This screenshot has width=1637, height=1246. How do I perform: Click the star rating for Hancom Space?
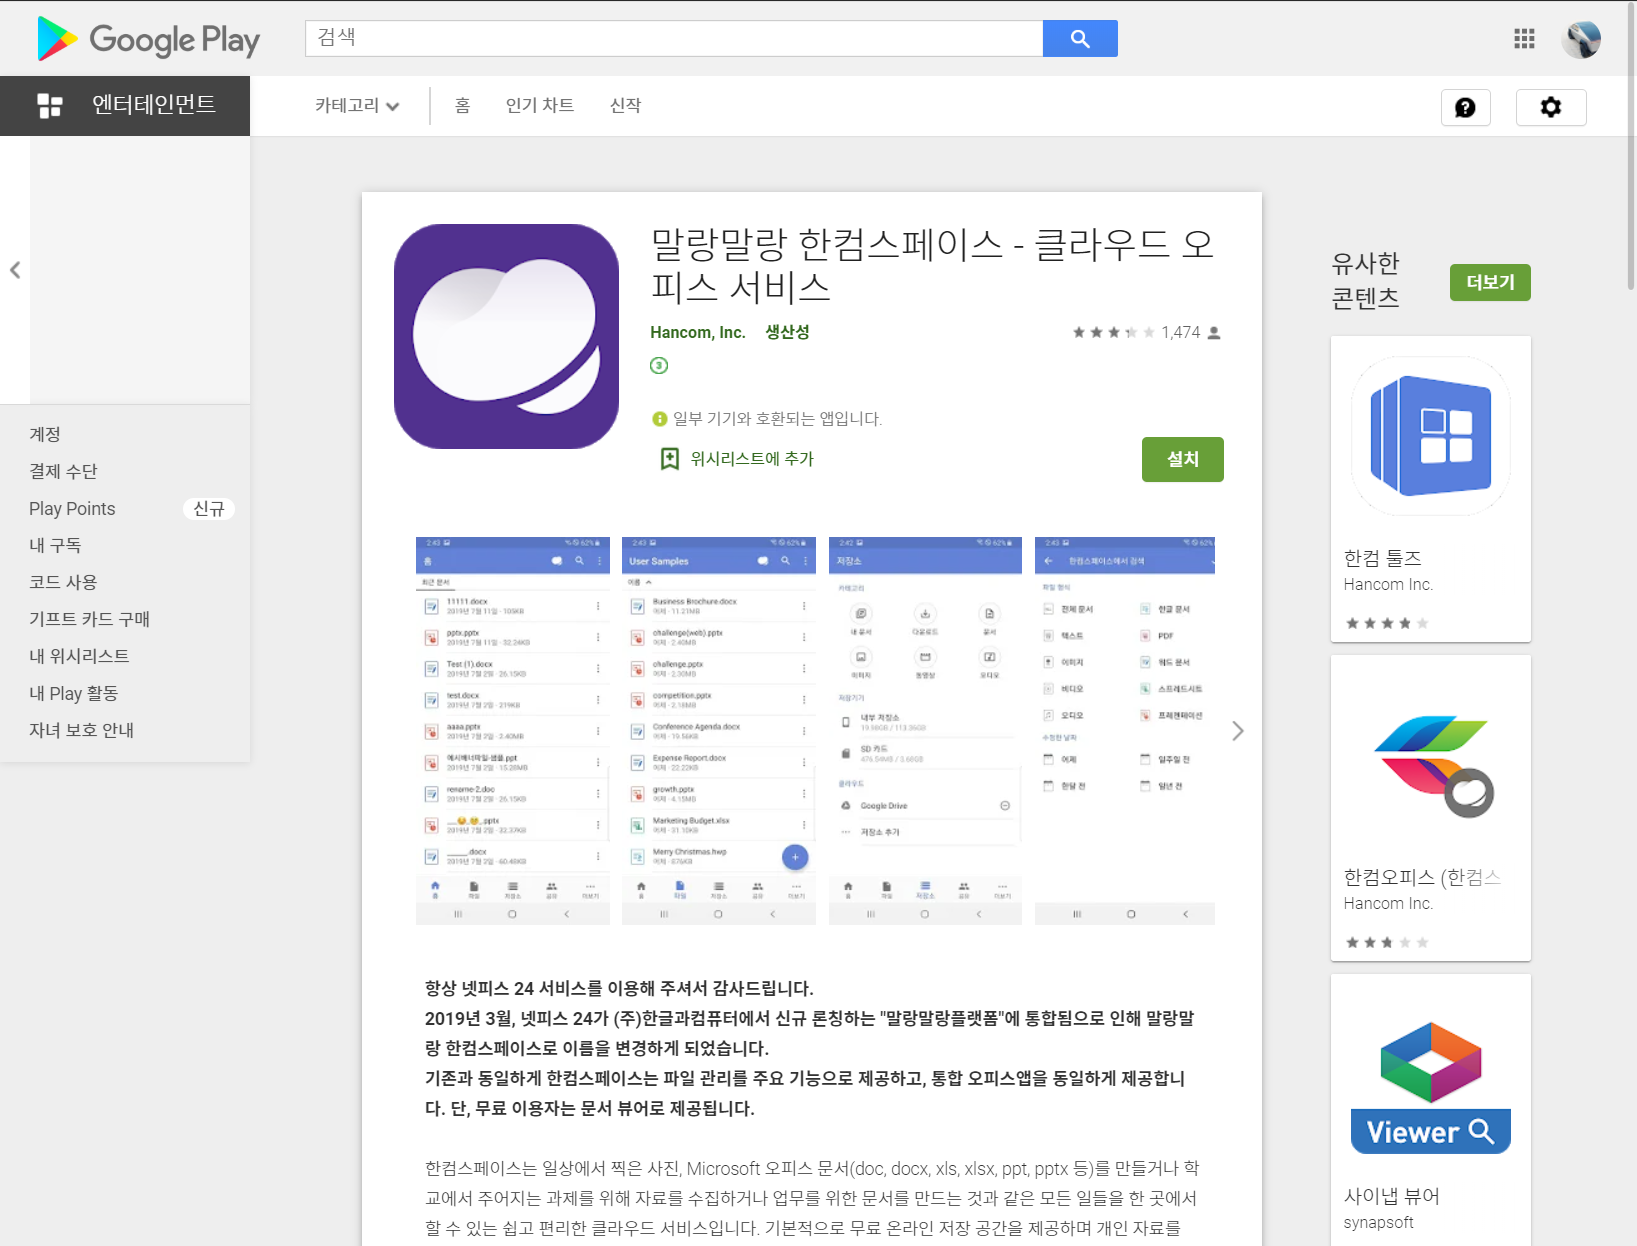point(1113,332)
